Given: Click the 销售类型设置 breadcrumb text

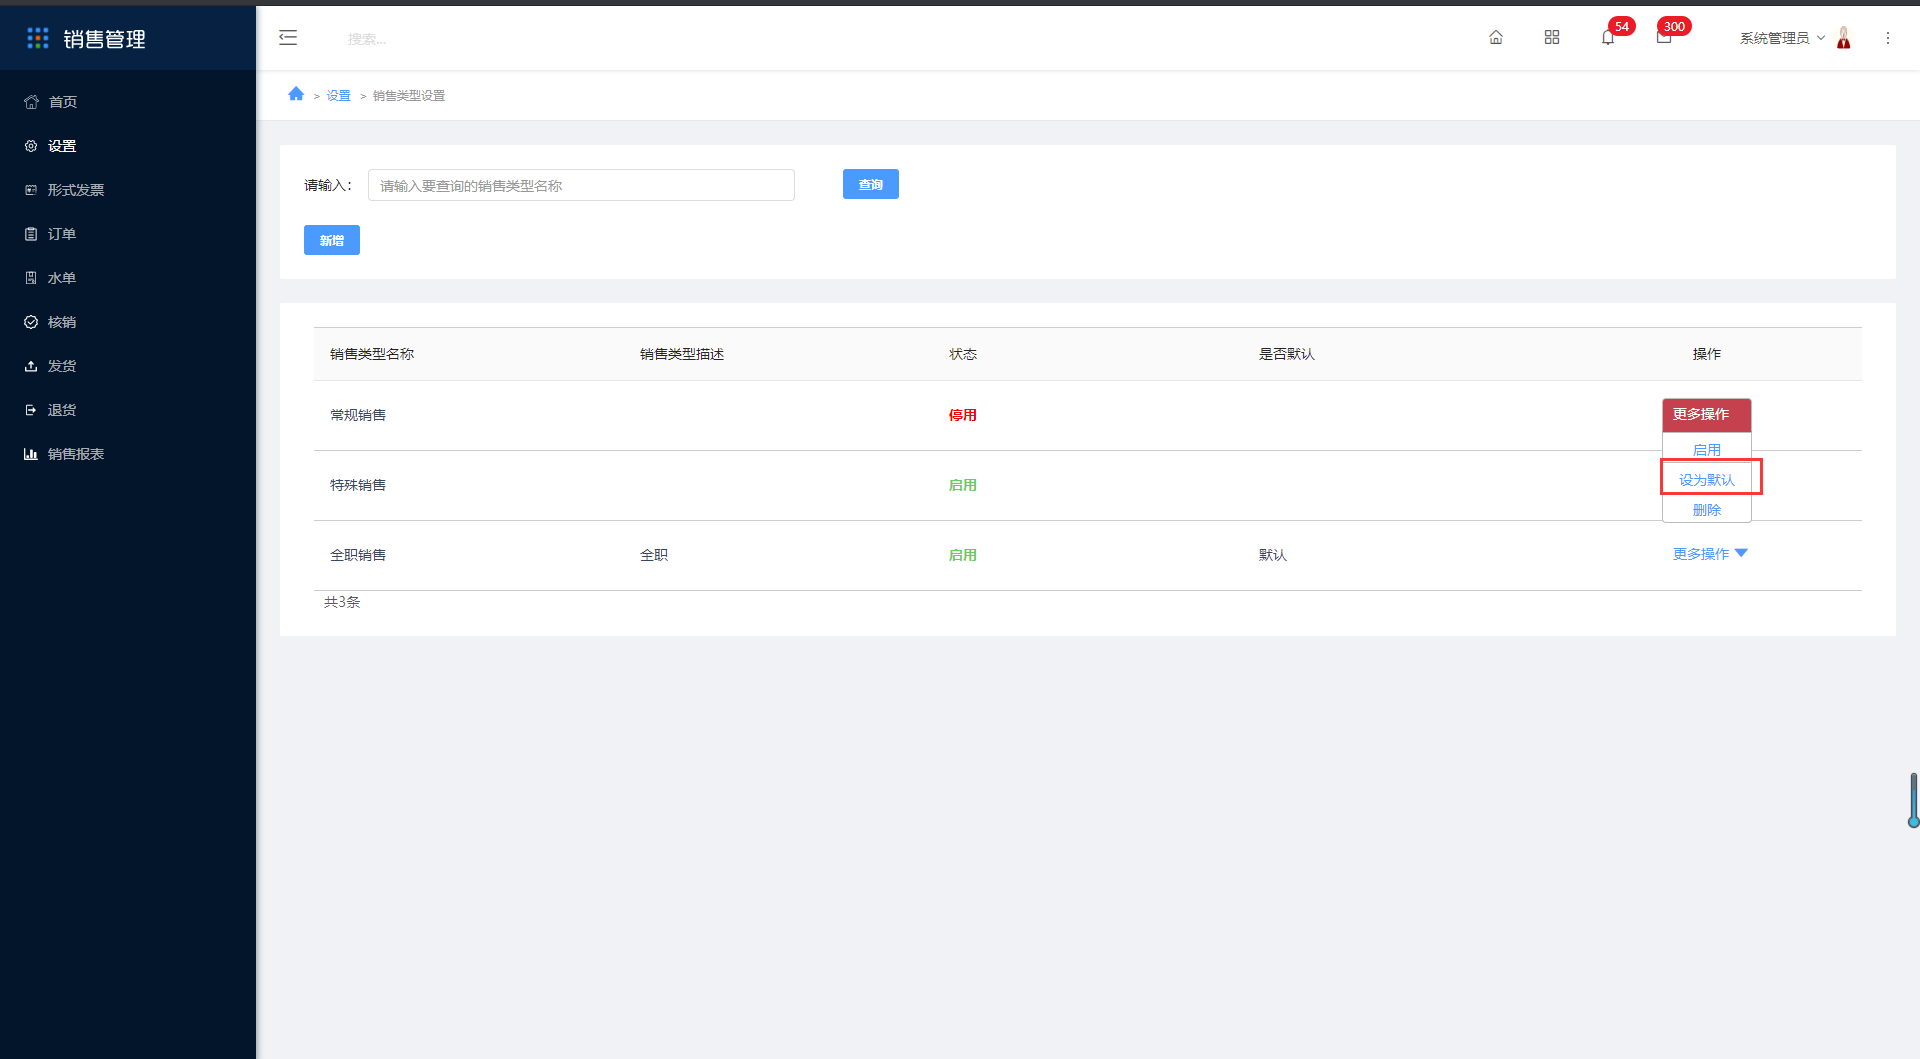Looking at the screenshot, I should [409, 96].
